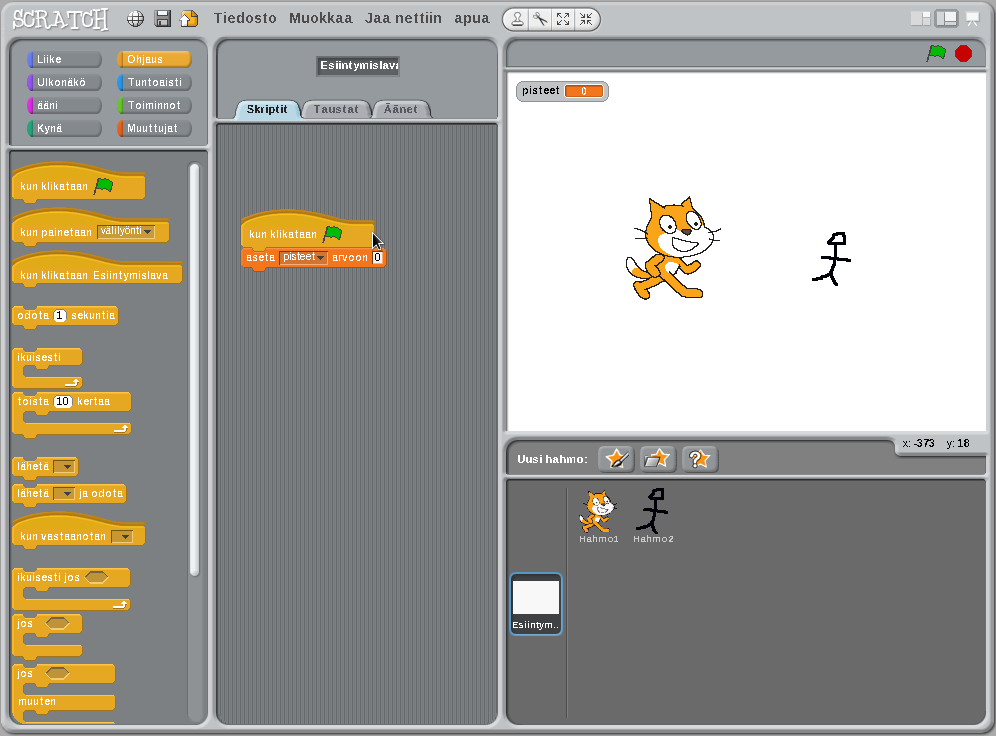The image size is (996, 736).
Task: Click the save project floppy icon
Action: [163, 19]
